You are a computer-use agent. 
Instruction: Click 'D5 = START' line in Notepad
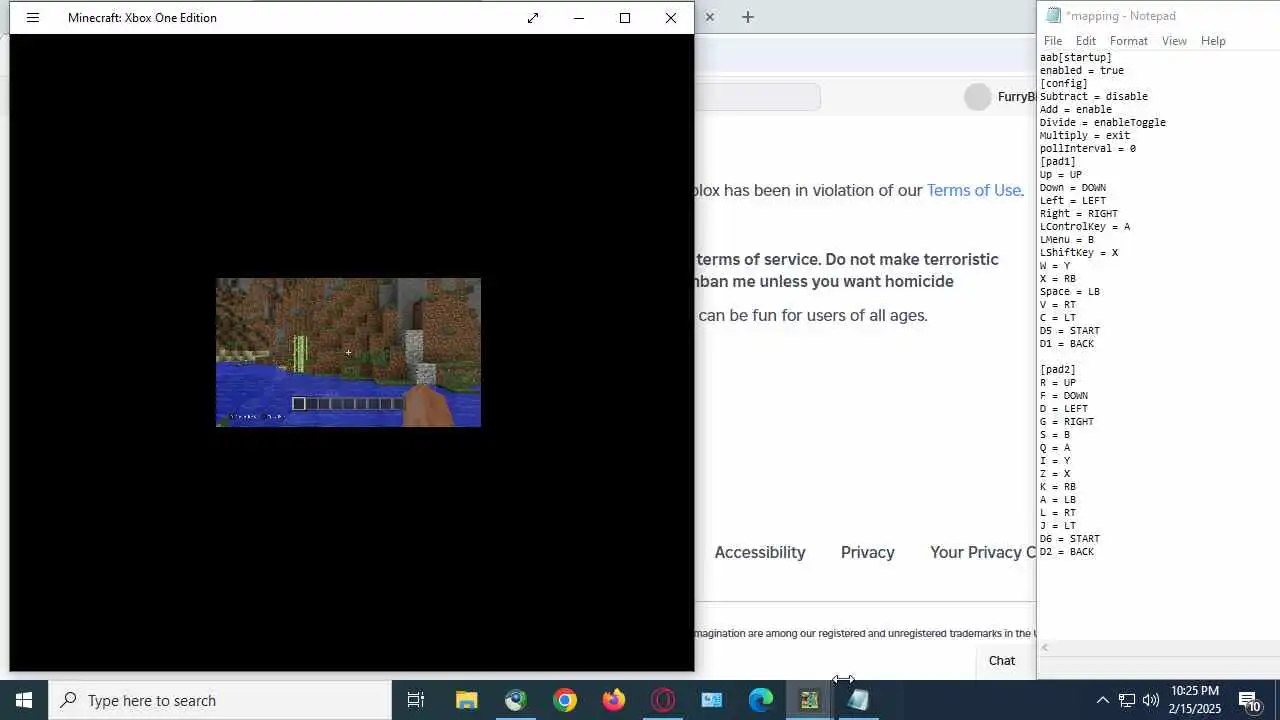click(x=1070, y=331)
